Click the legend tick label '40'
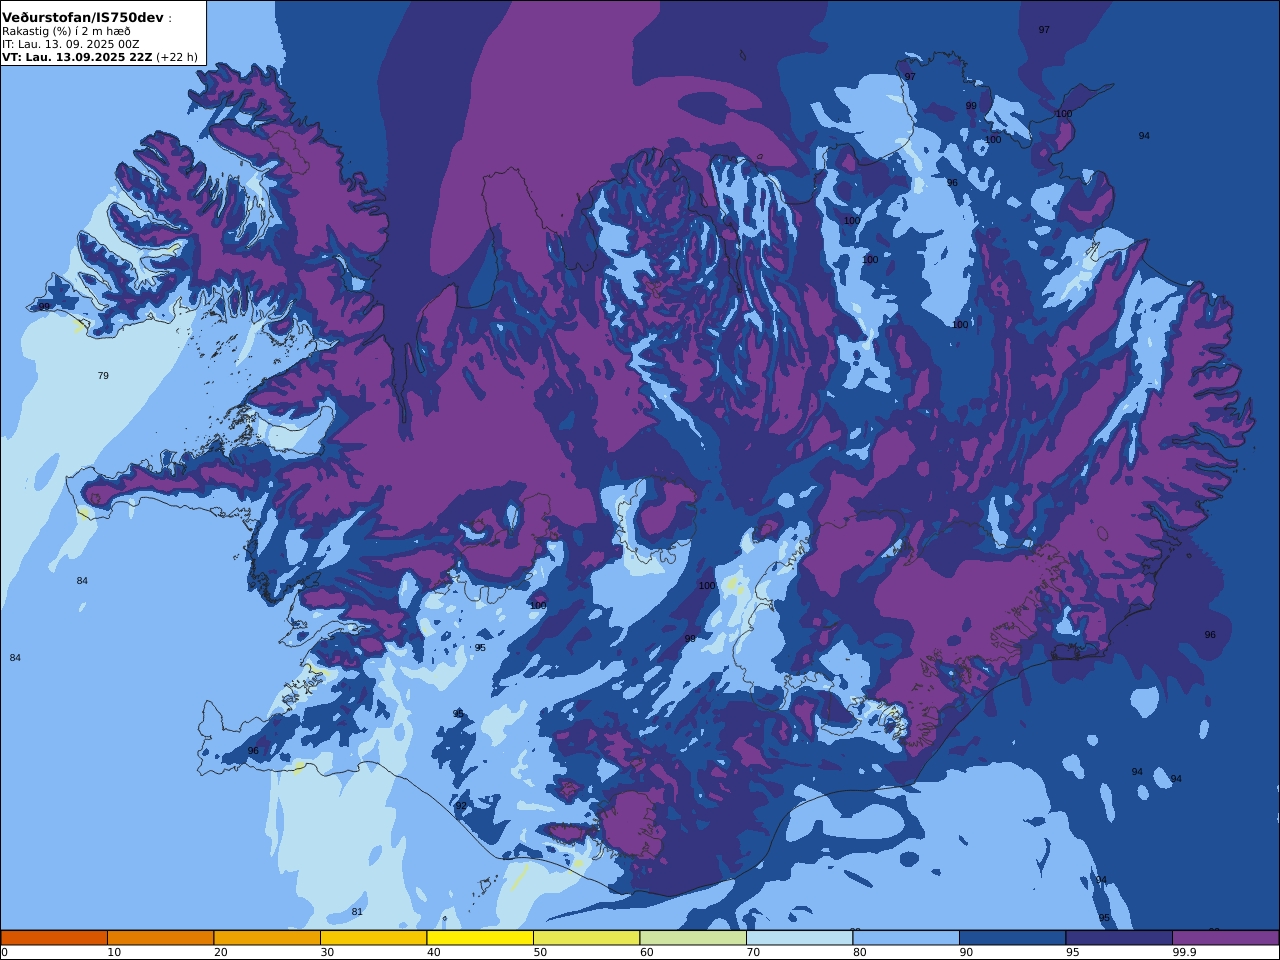Image resolution: width=1280 pixels, height=960 pixels. pyautogui.click(x=433, y=952)
